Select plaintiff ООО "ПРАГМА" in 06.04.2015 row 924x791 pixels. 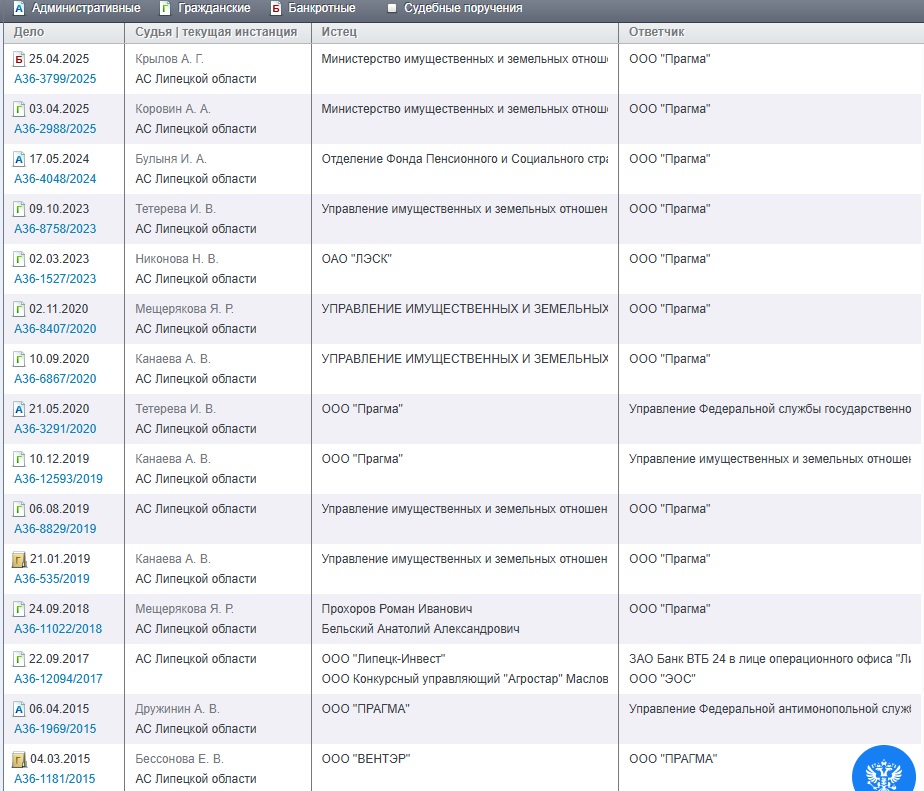365,709
